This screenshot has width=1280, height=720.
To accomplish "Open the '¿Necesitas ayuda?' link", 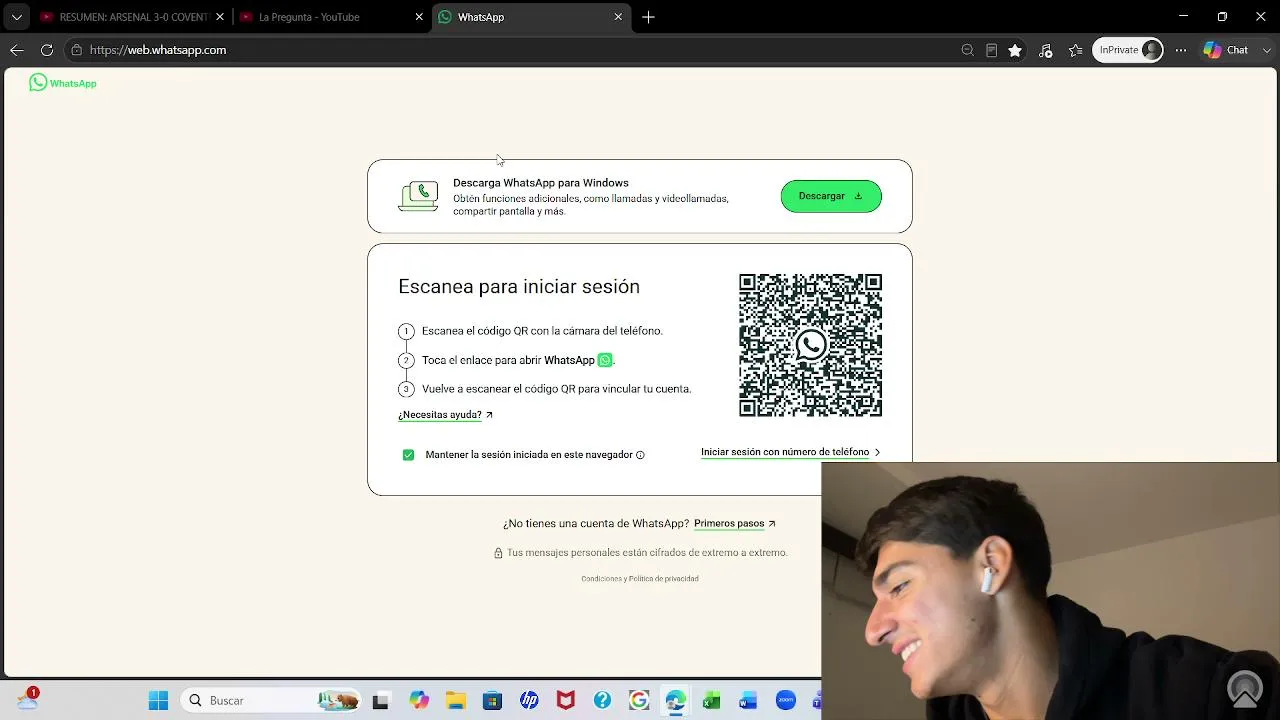I will pos(445,415).
